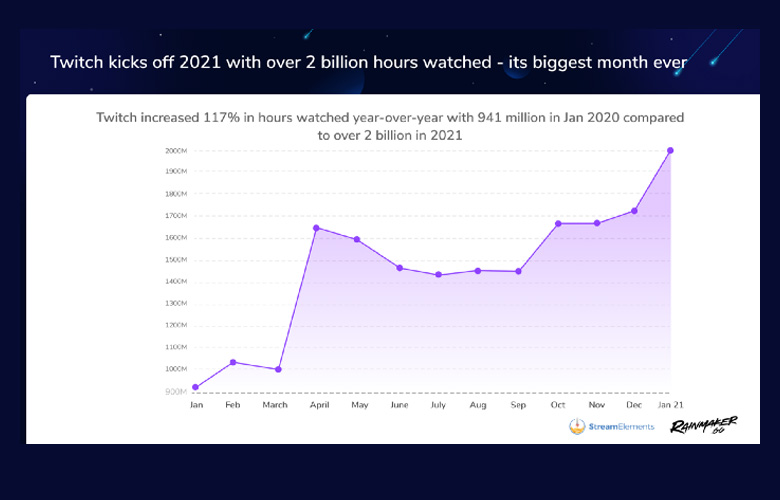This screenshot has width=780, height=500.
Task: Click the 1700M y-axis label
Action: pyautogui.click(x=176, y=216)
